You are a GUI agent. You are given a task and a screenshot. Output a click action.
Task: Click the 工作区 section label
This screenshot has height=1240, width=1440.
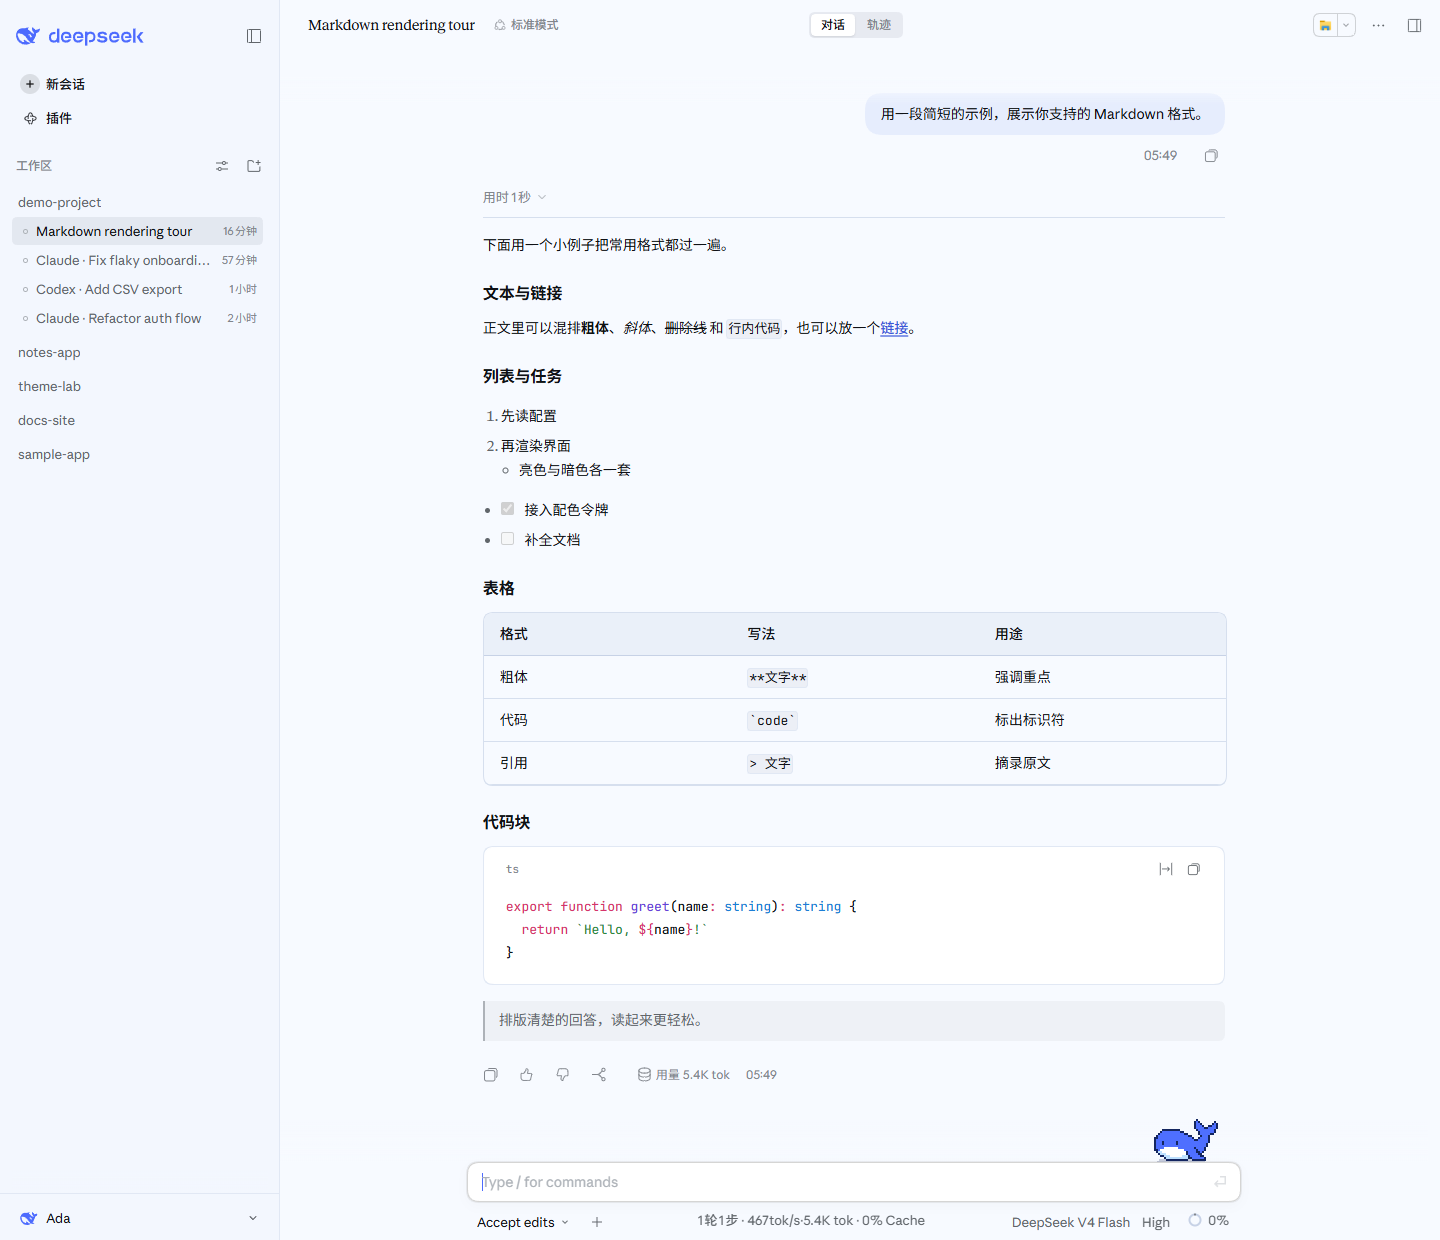(34, 166)
